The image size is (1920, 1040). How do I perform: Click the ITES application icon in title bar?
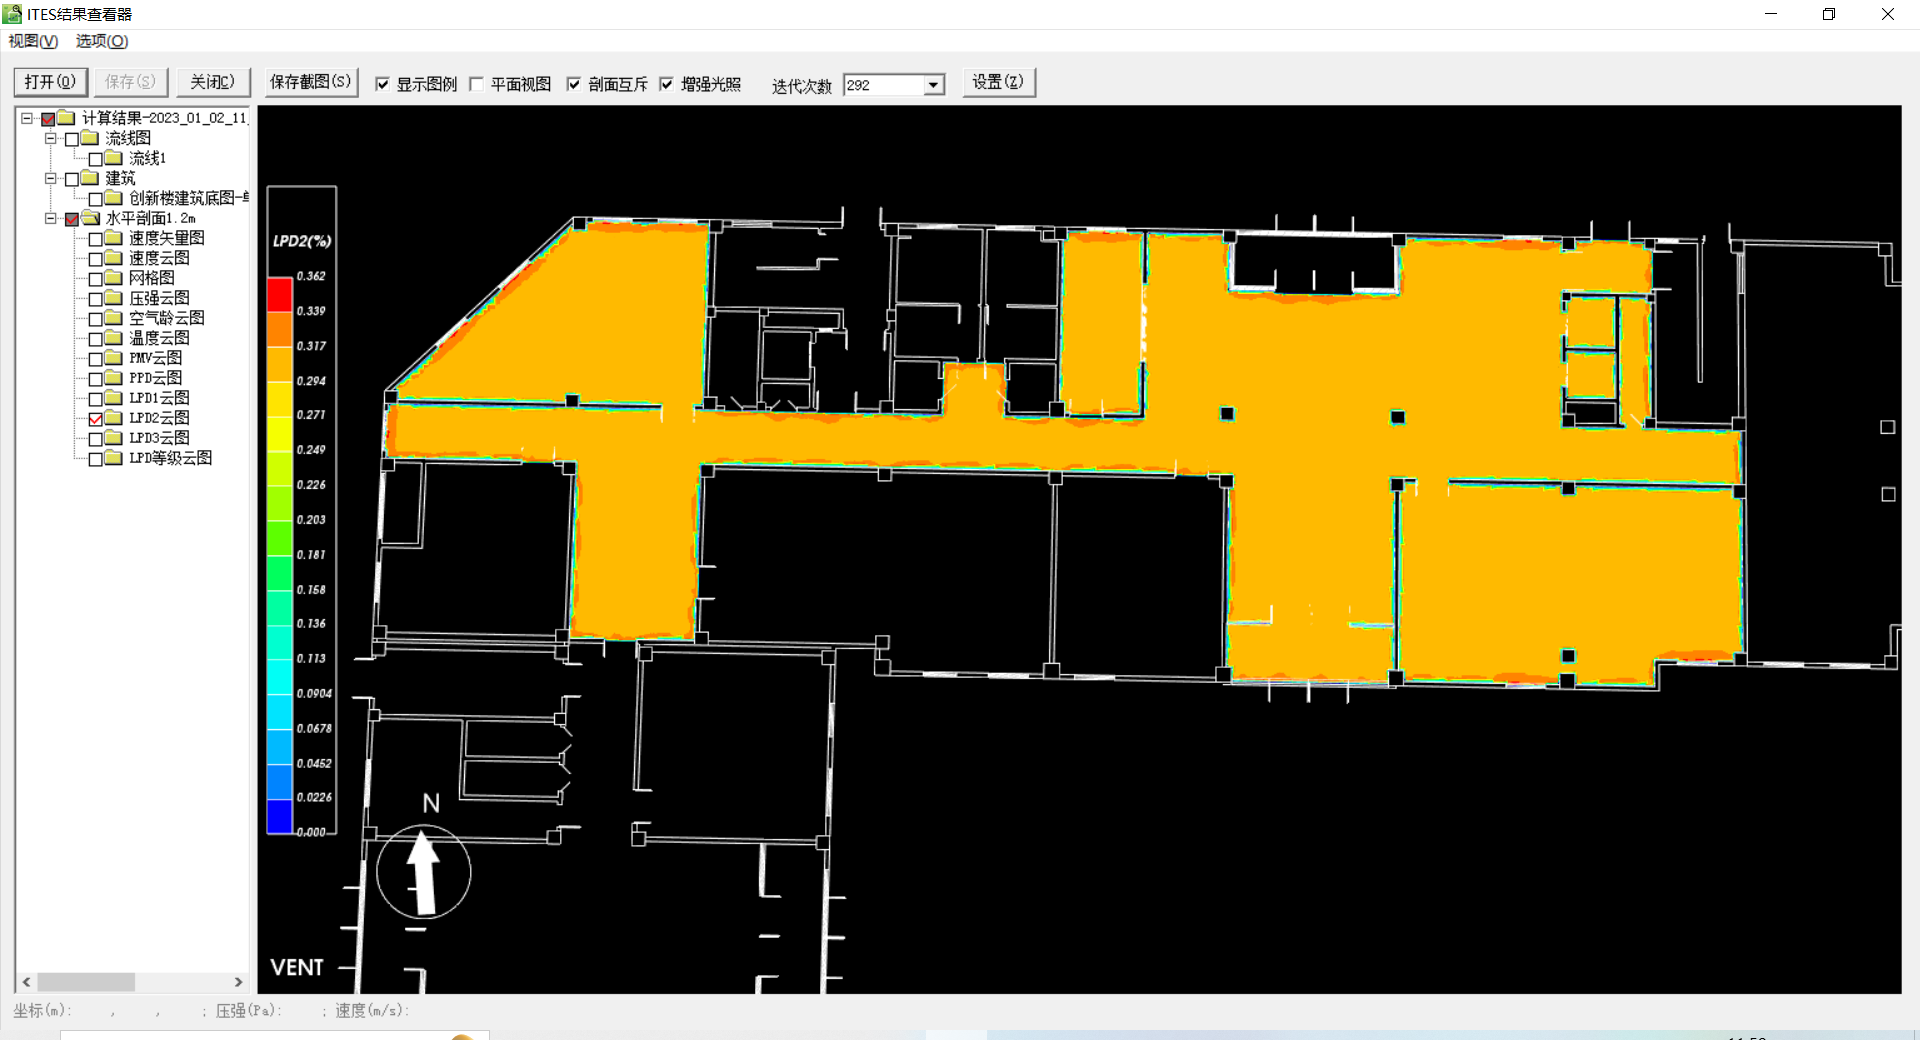tap(12, 14)
